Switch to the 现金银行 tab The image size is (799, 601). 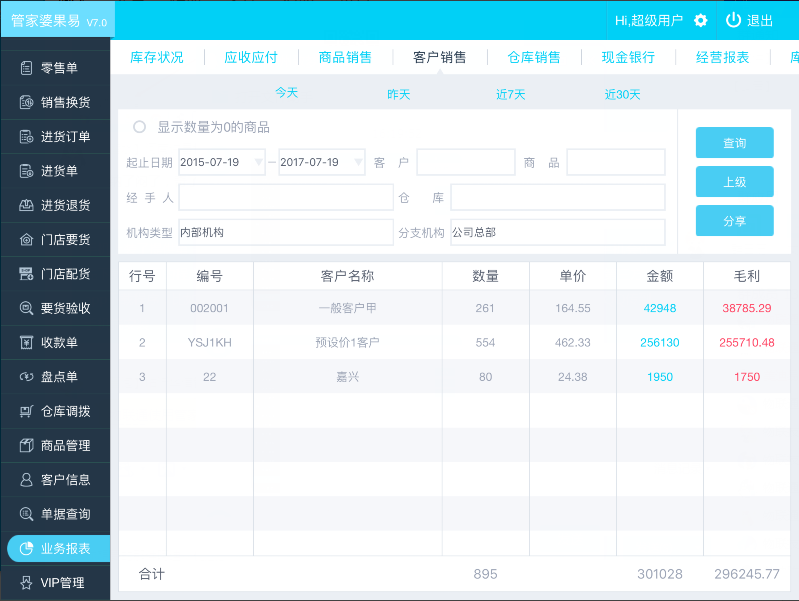[628, 57]
